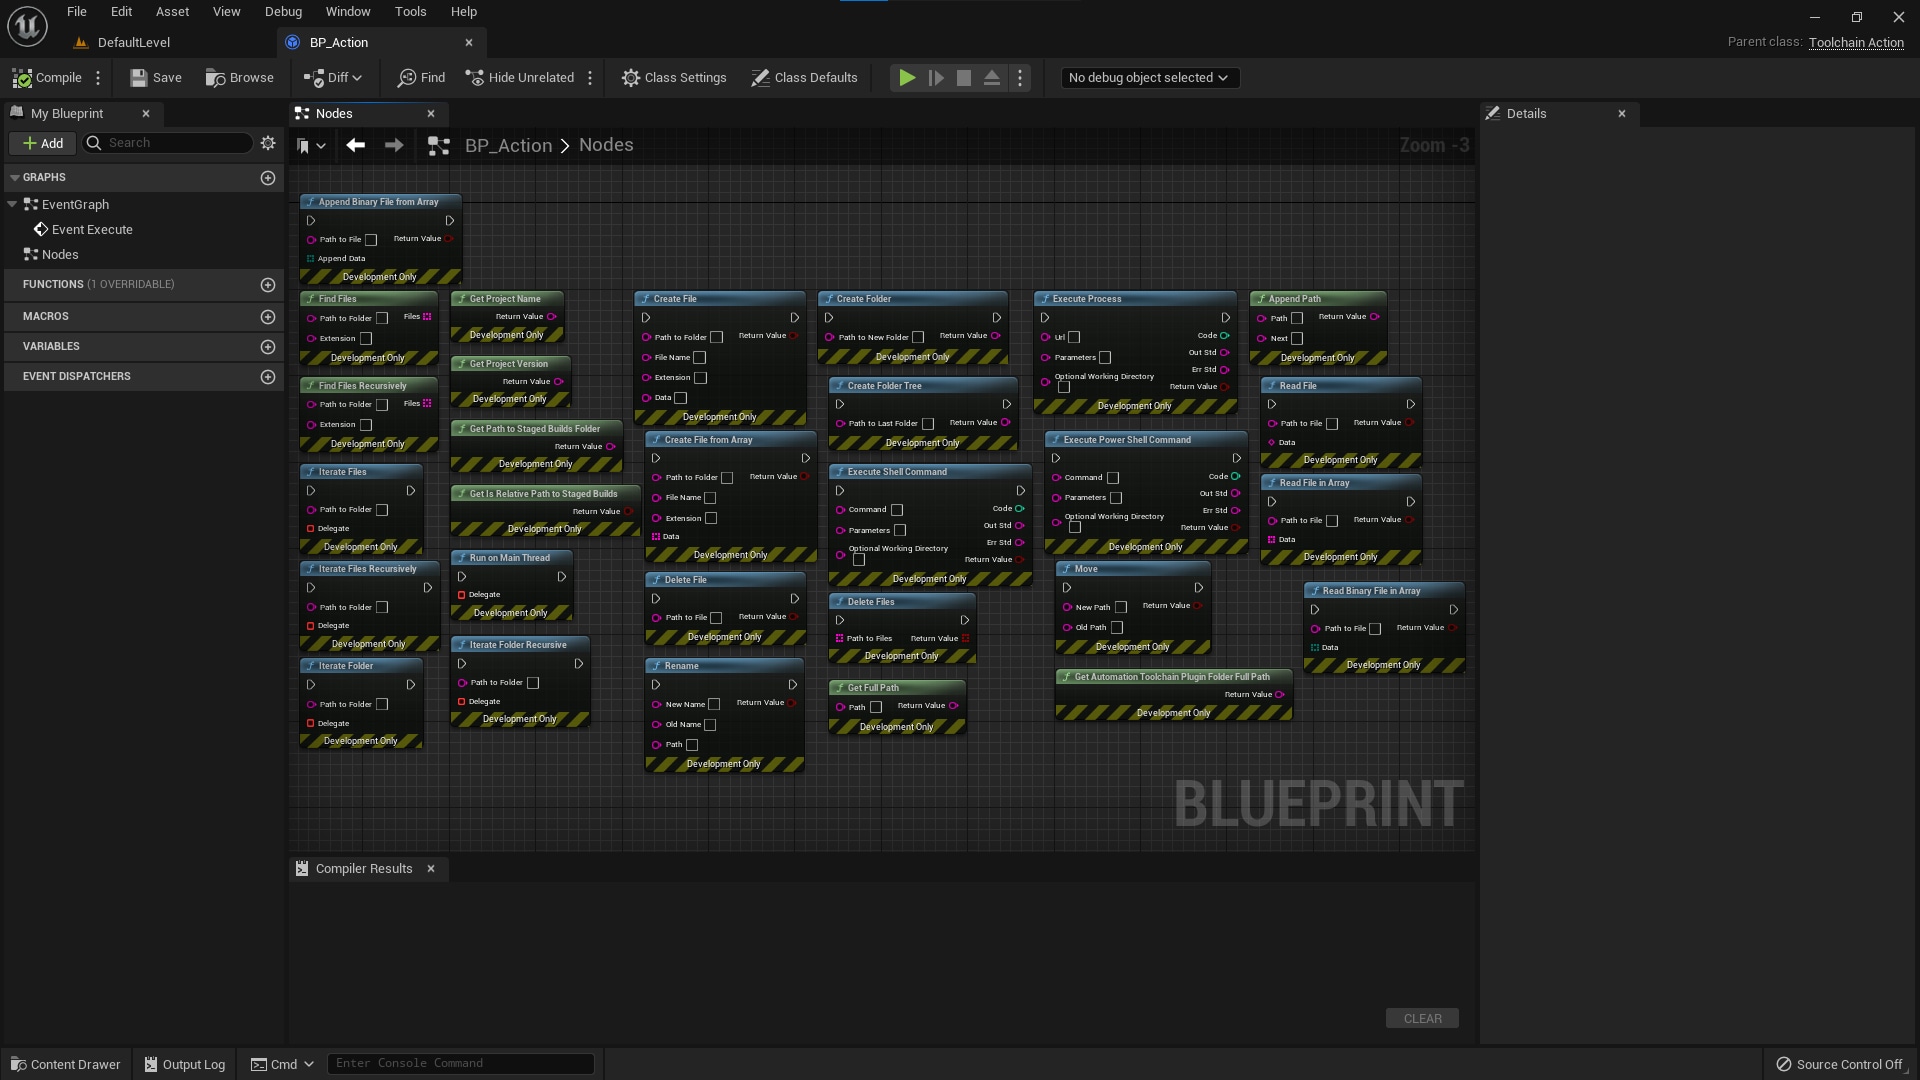Open the Asset menu
1920x1080 pixels.
click(x=172, y=12)
